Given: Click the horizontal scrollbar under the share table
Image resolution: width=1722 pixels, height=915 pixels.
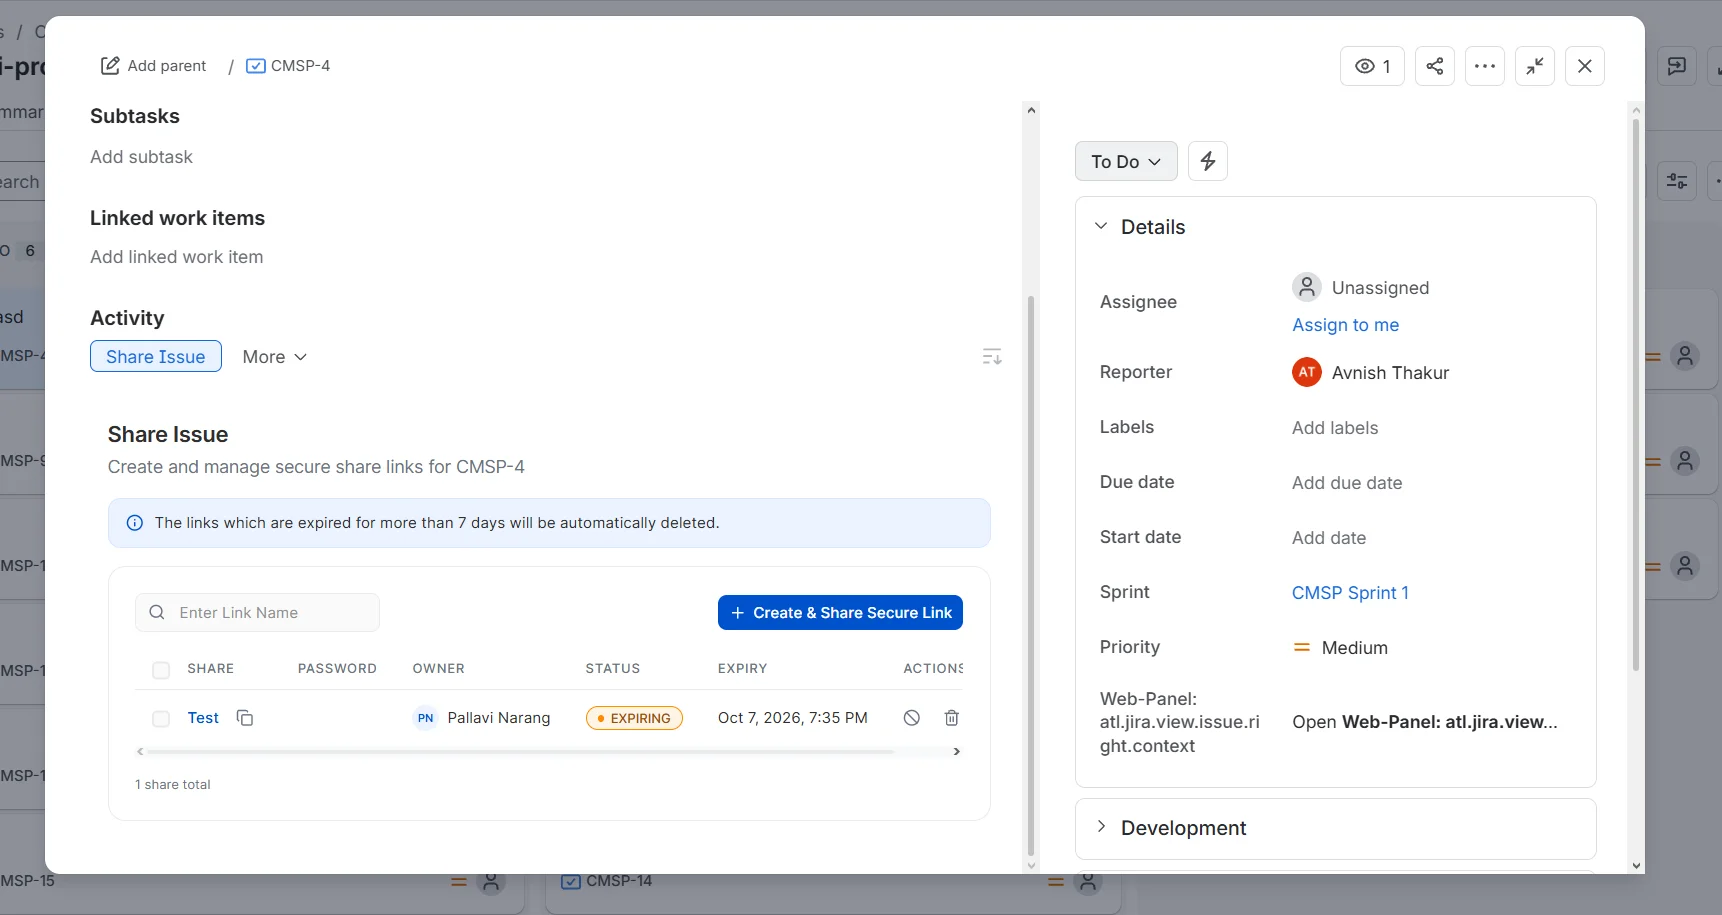Looking at the screenshot, I should click(520, 751).
